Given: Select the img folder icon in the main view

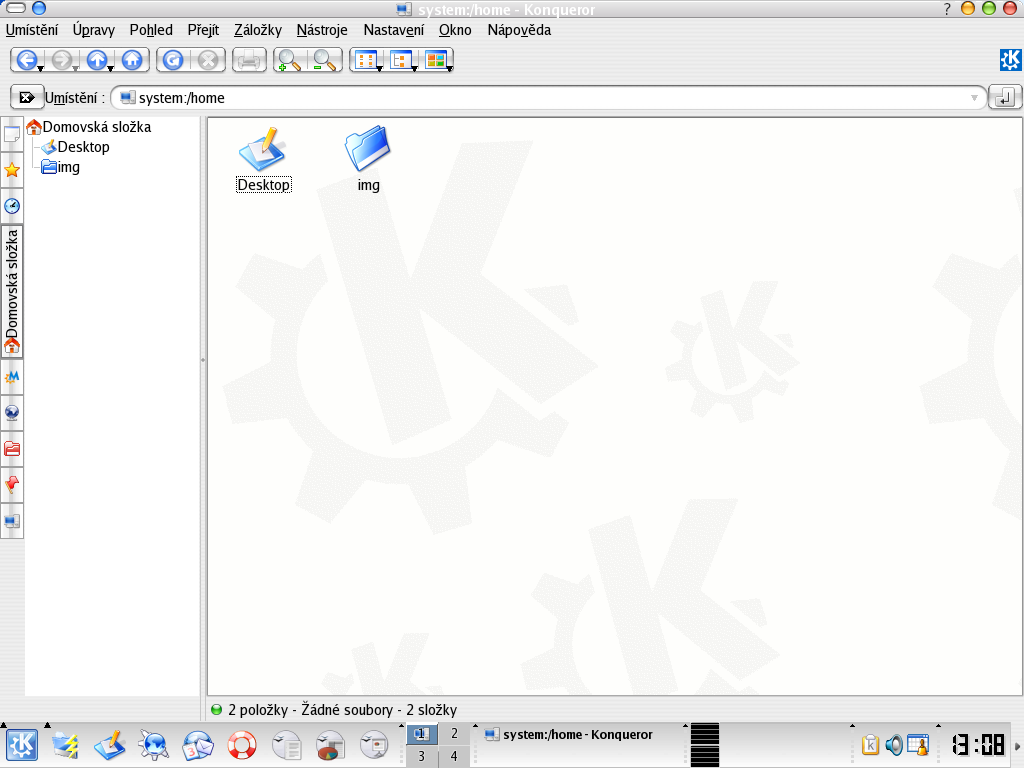Looking at the screenshot, I should coord(368,149).
